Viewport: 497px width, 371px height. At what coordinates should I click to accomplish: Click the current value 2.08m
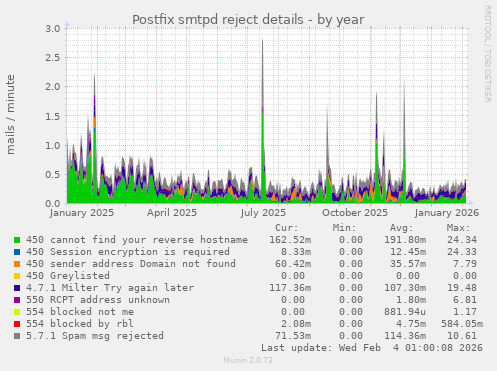[x=296, y=324]
